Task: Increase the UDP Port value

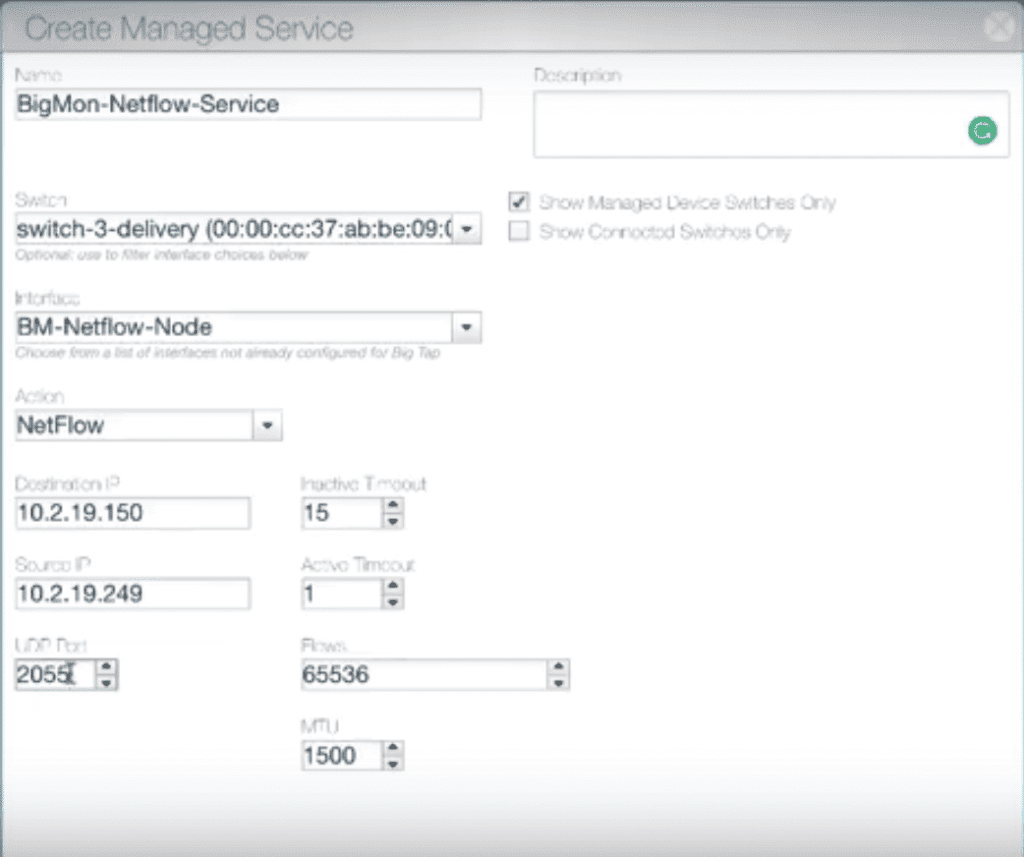Action: coord(106,667)
